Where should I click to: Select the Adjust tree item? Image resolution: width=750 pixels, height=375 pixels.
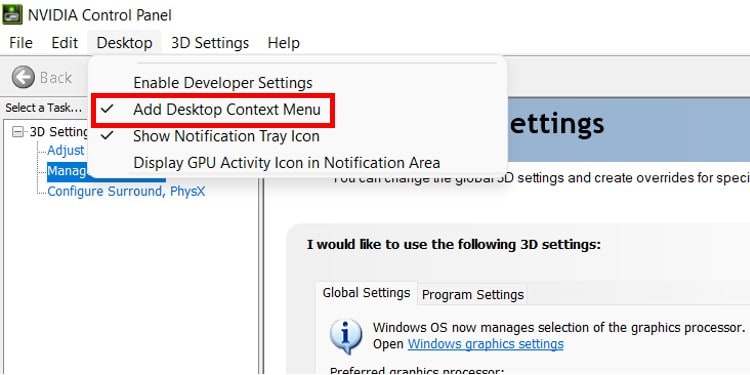click(66, 150)
